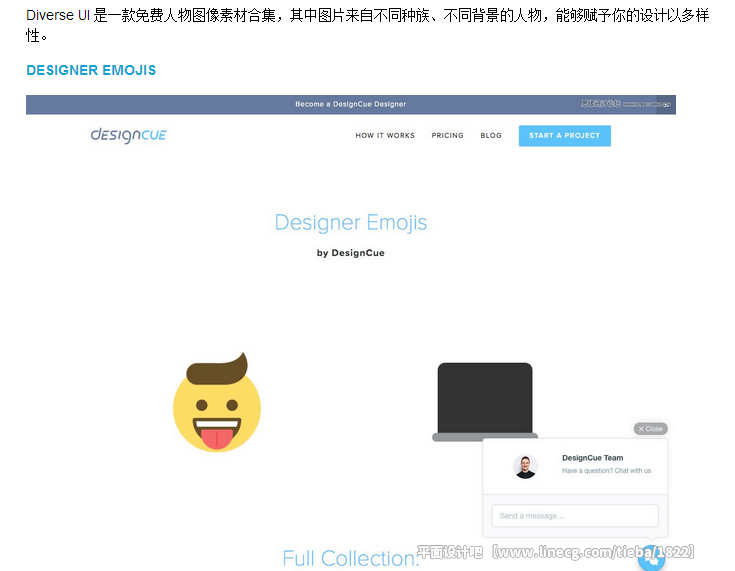The height and width of the screenshot is (571, 735).
Task: Click the round blue chat bubble icon
Action: pos(652,558)
